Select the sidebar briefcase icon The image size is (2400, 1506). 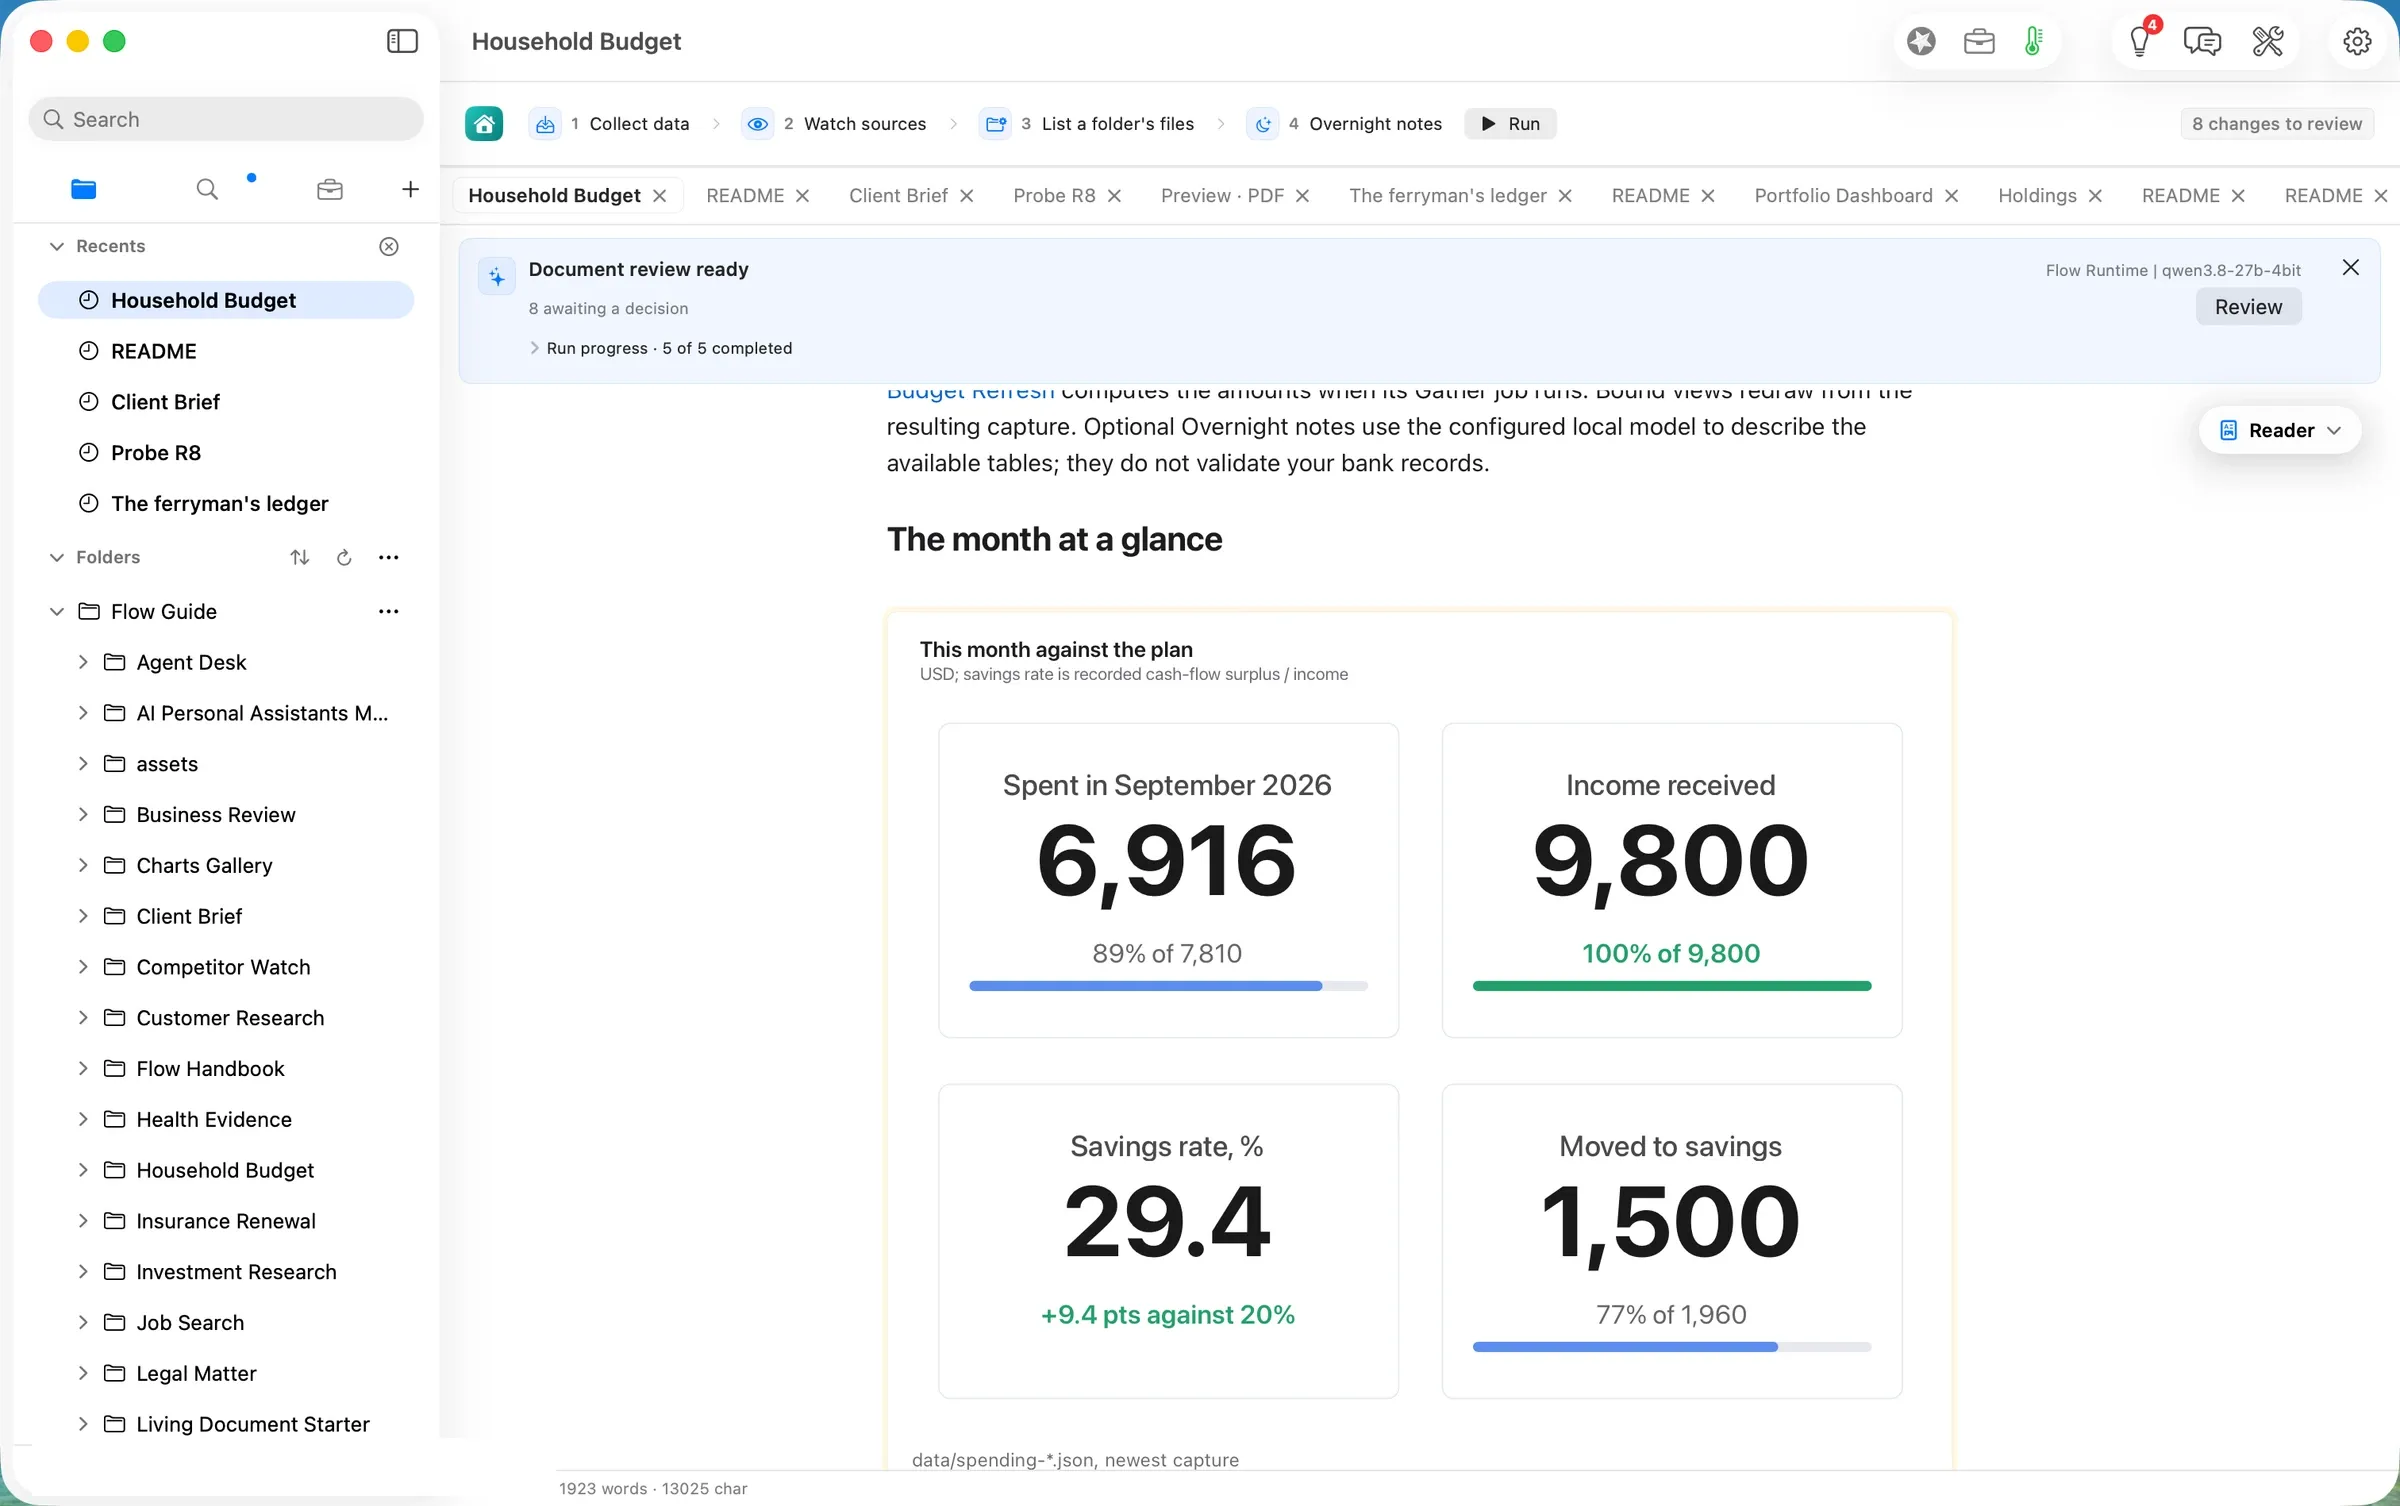pos(330,189)
